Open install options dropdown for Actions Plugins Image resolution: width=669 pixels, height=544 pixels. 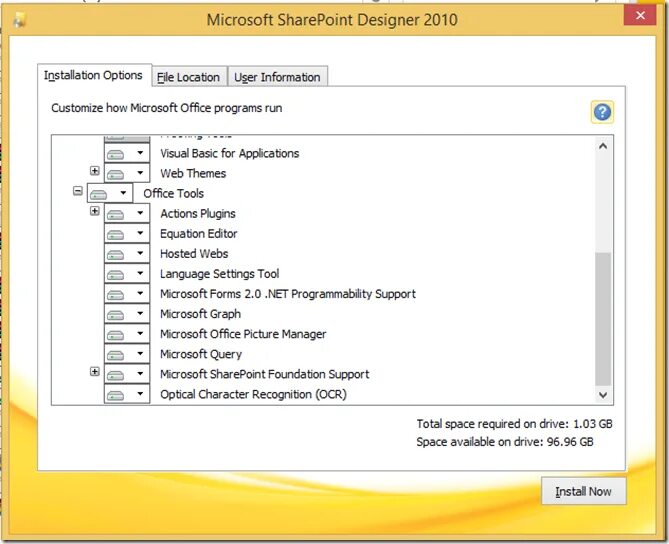(127, 213)
